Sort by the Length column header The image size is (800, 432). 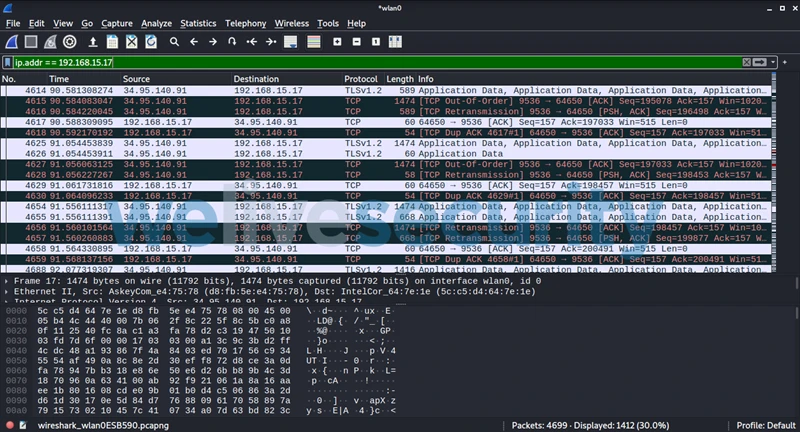(x=400, y=79)
